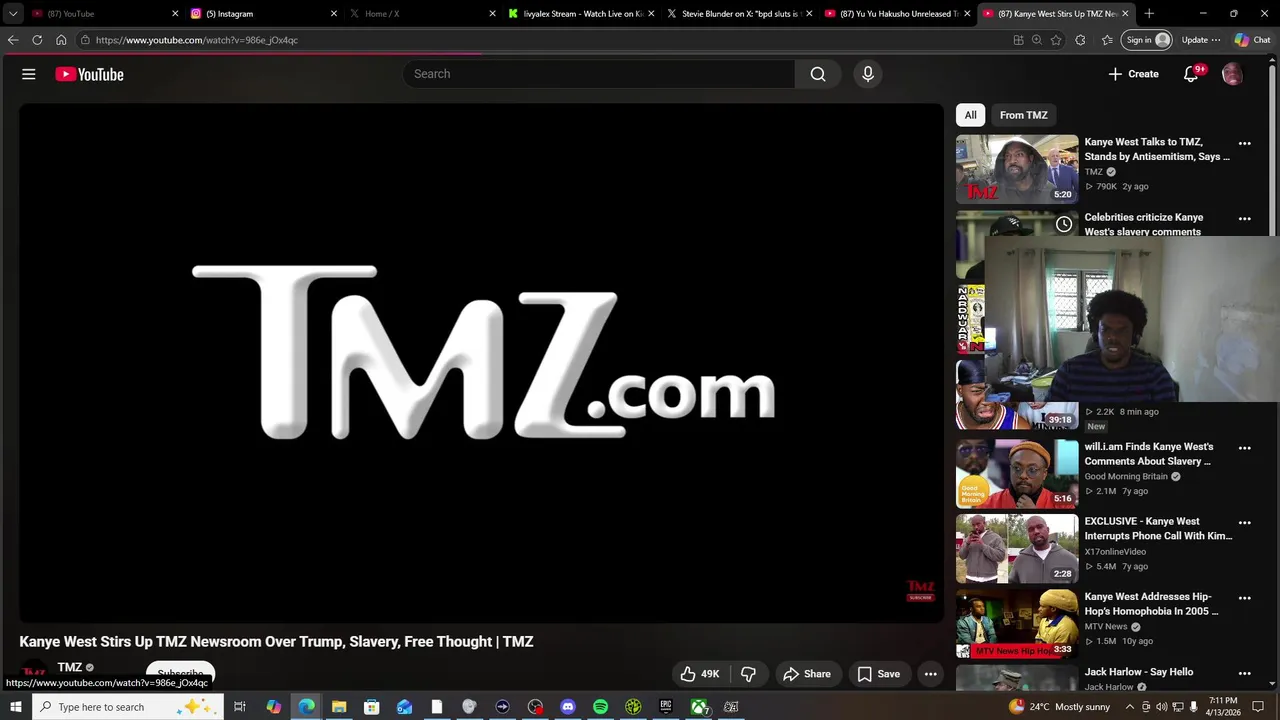Open the TMZ channel name below video

pos(70,667)
